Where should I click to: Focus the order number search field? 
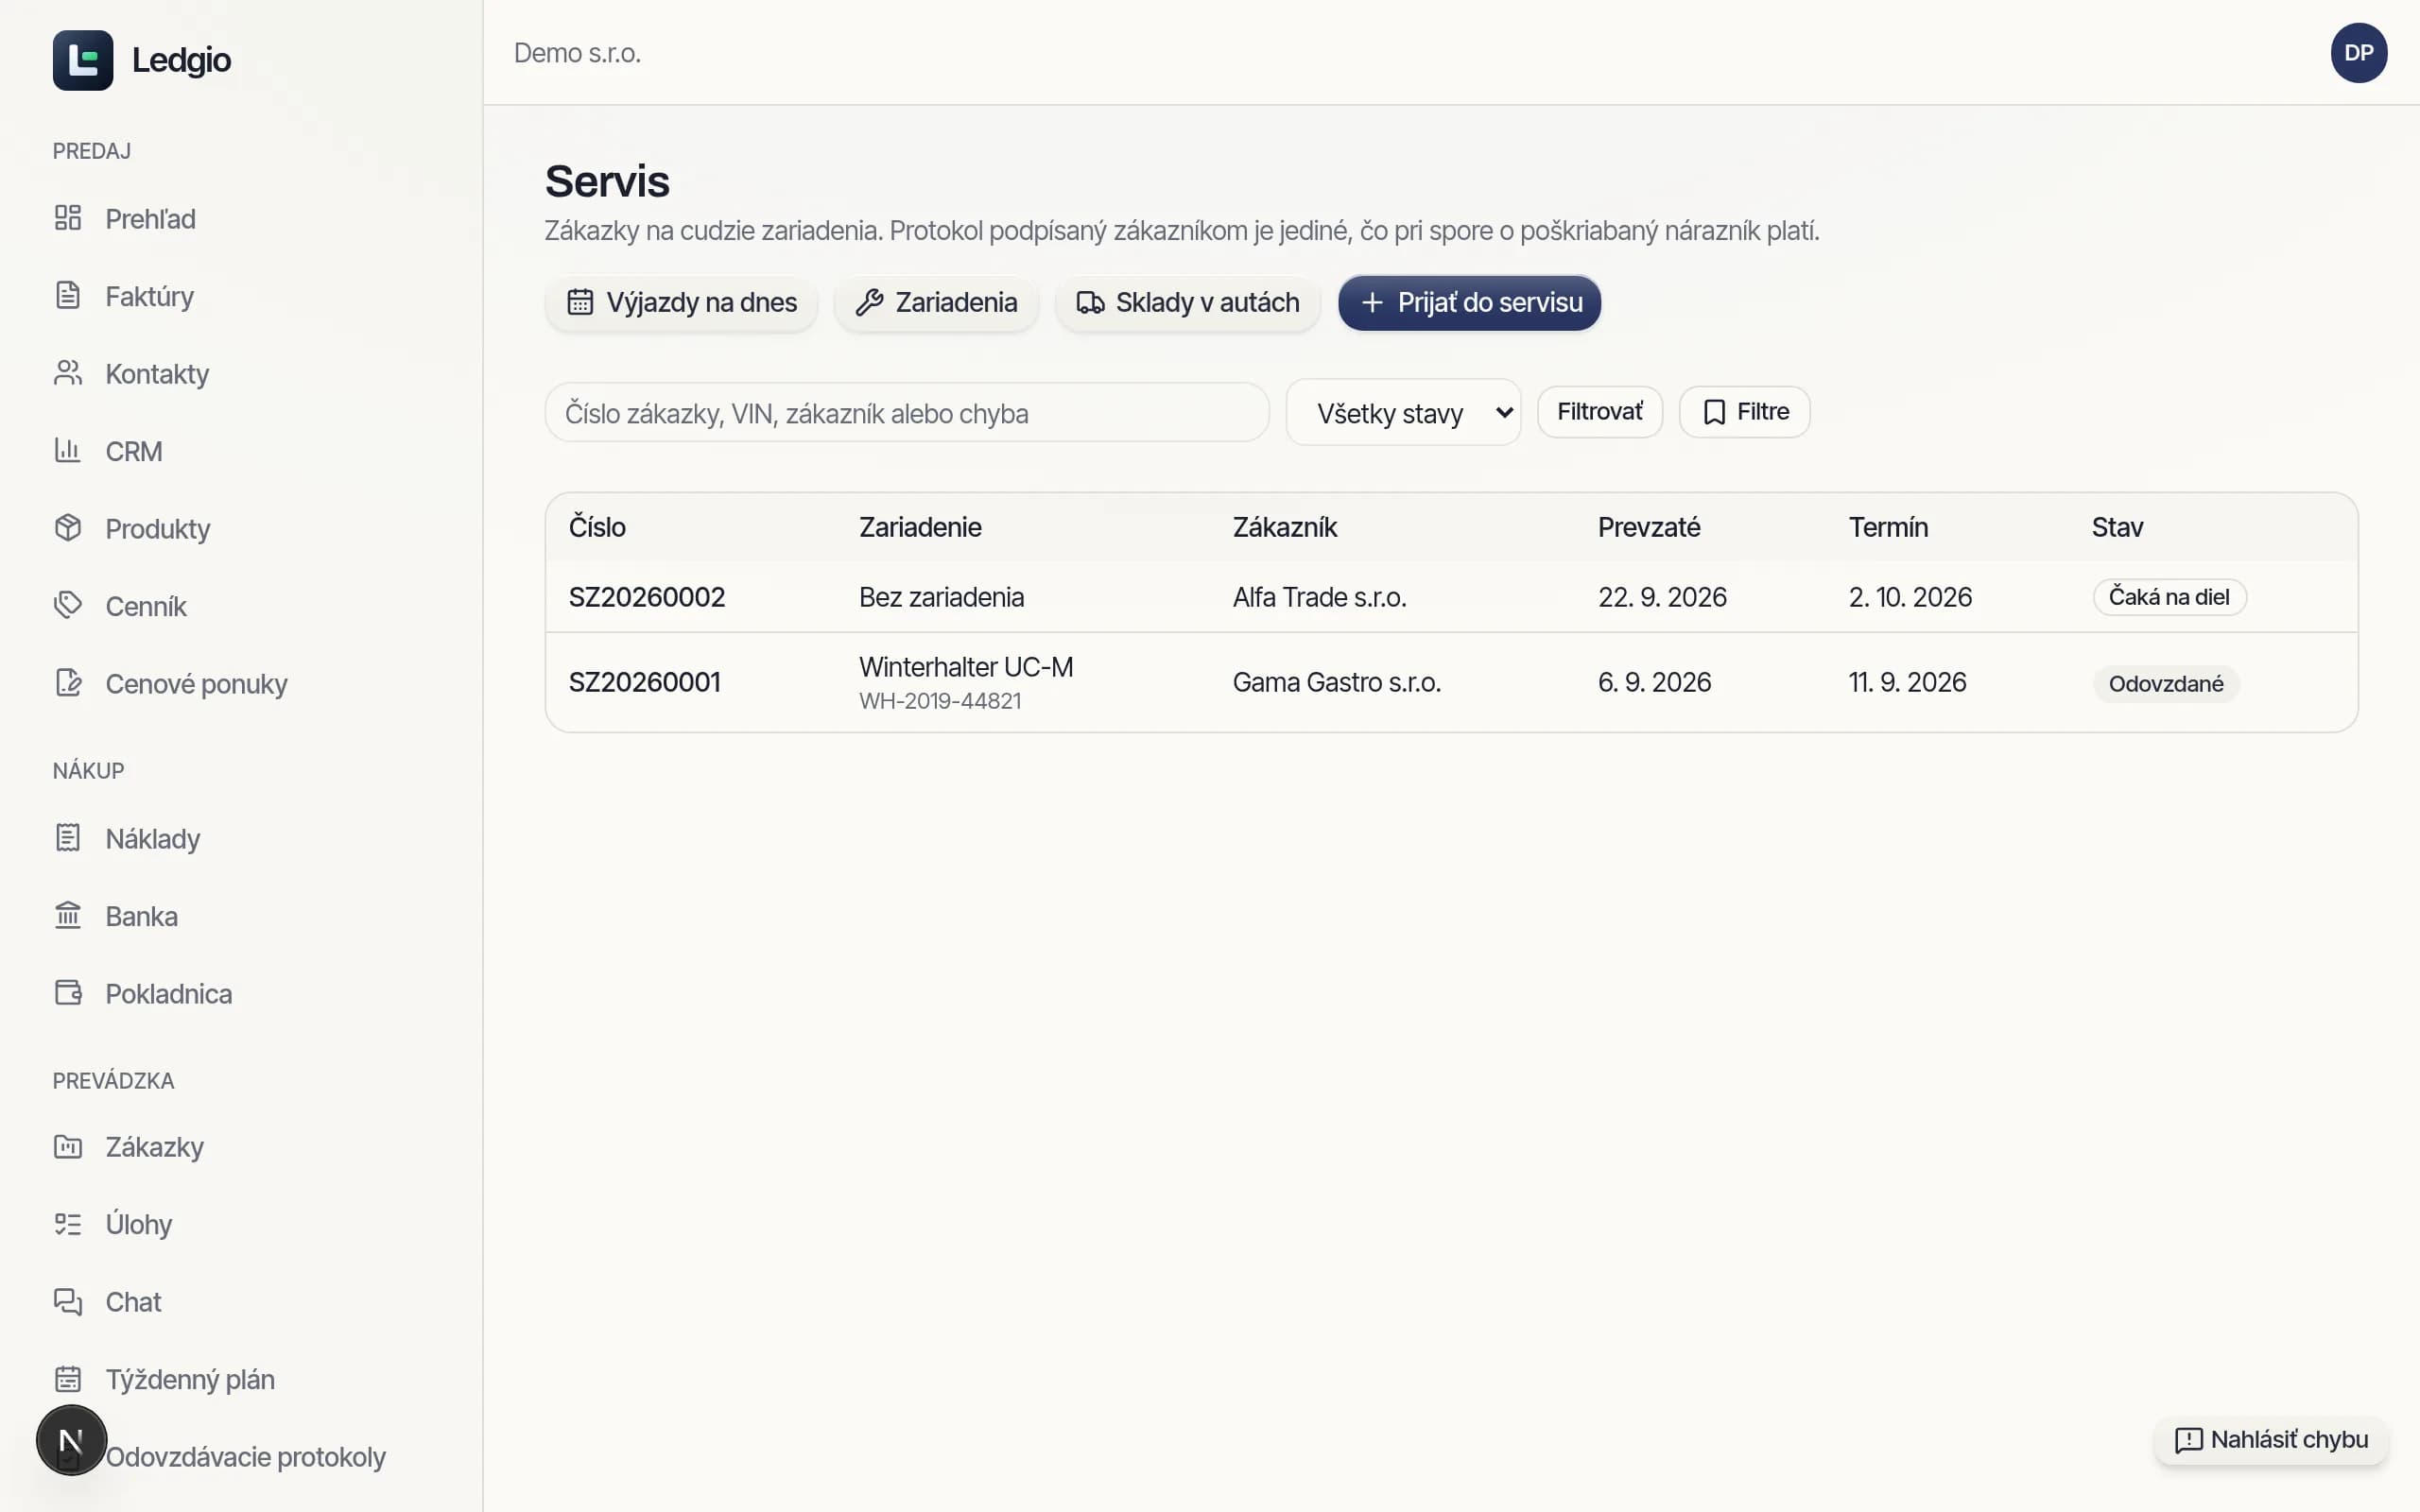[x=907, y=412]
